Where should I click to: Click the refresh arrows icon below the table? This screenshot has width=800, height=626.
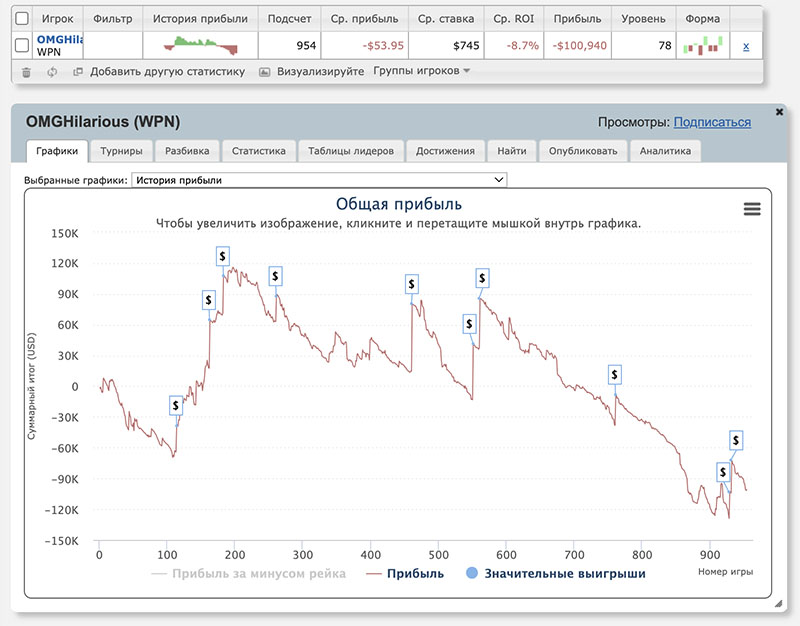(x=51, y=72)
